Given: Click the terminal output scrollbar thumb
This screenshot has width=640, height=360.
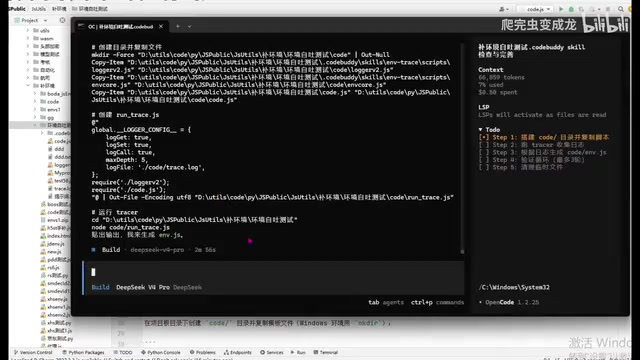Looking at the screenshot, I should [x=462, y=251].
